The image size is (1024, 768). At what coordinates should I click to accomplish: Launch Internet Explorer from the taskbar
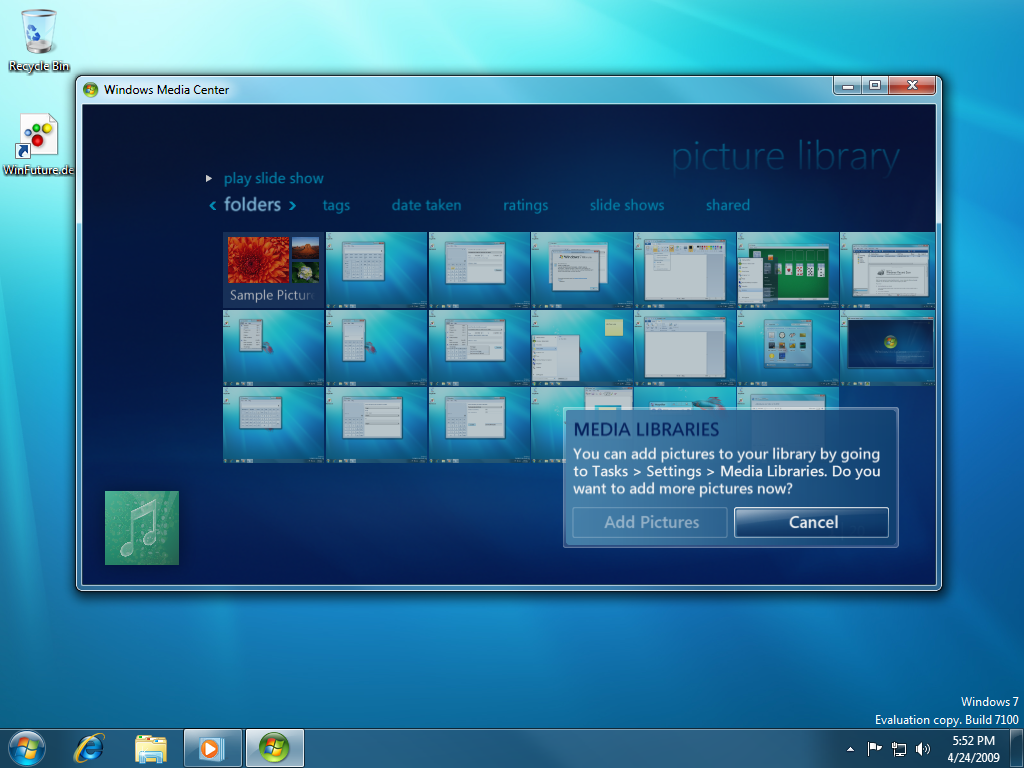tap(89, 748)
